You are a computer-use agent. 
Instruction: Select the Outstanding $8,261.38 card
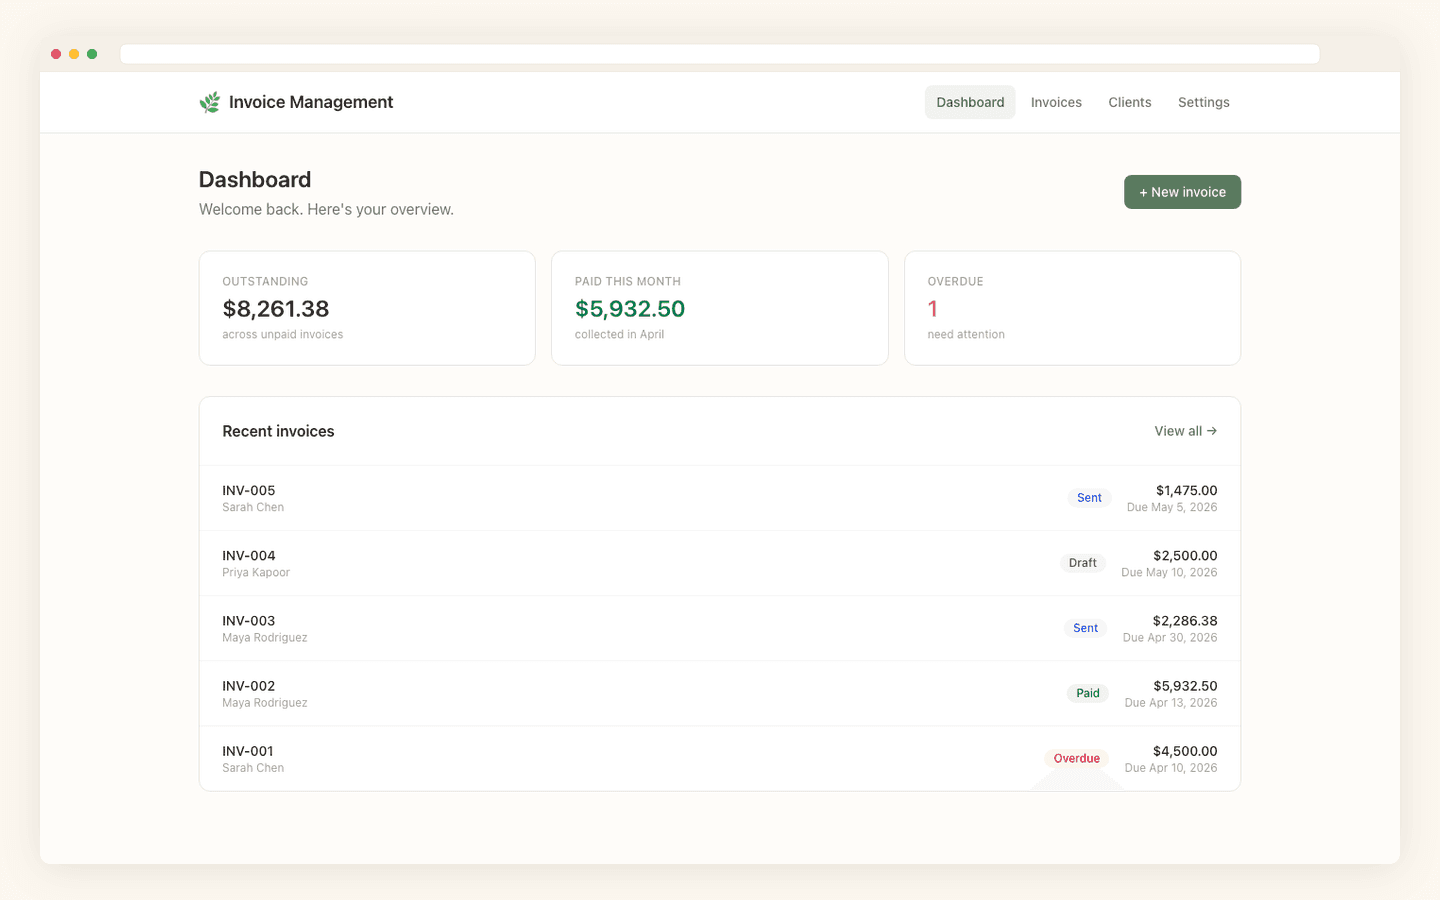367,308
